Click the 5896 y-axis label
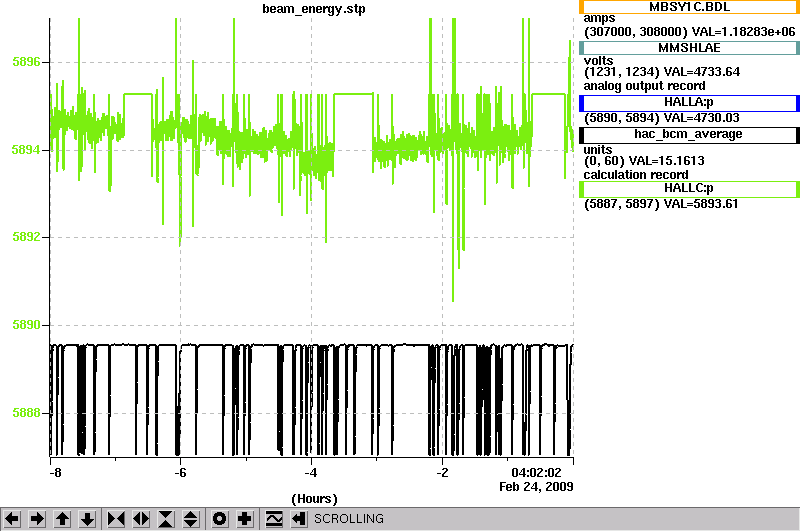This screenshot has width=800, height=531. (x=26, y=62)
